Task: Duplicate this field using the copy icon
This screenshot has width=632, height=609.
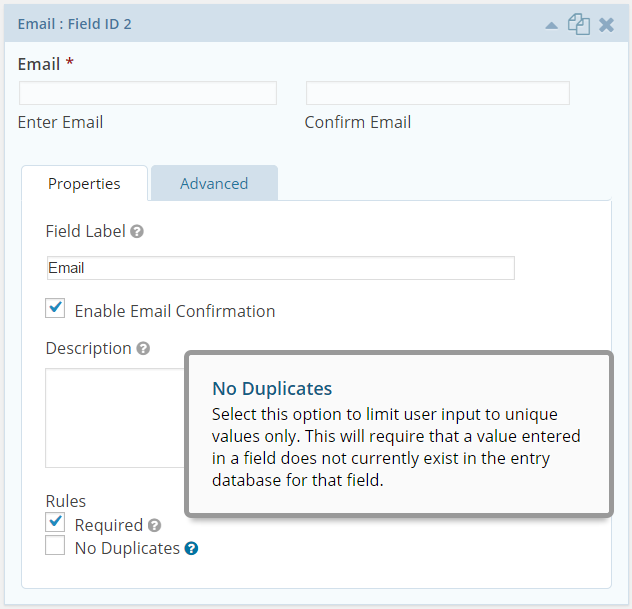Action: pos(579,24)
